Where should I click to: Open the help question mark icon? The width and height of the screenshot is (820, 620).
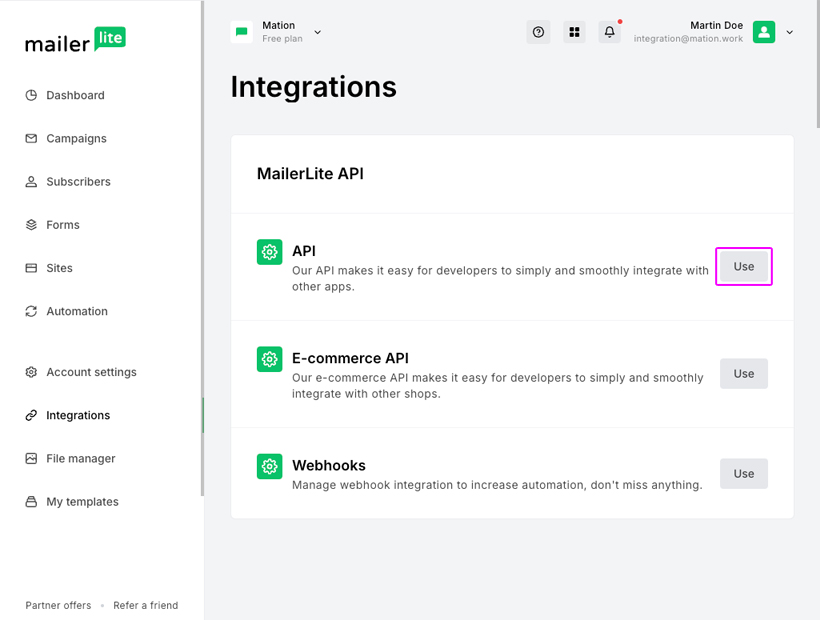pos(538,32)
